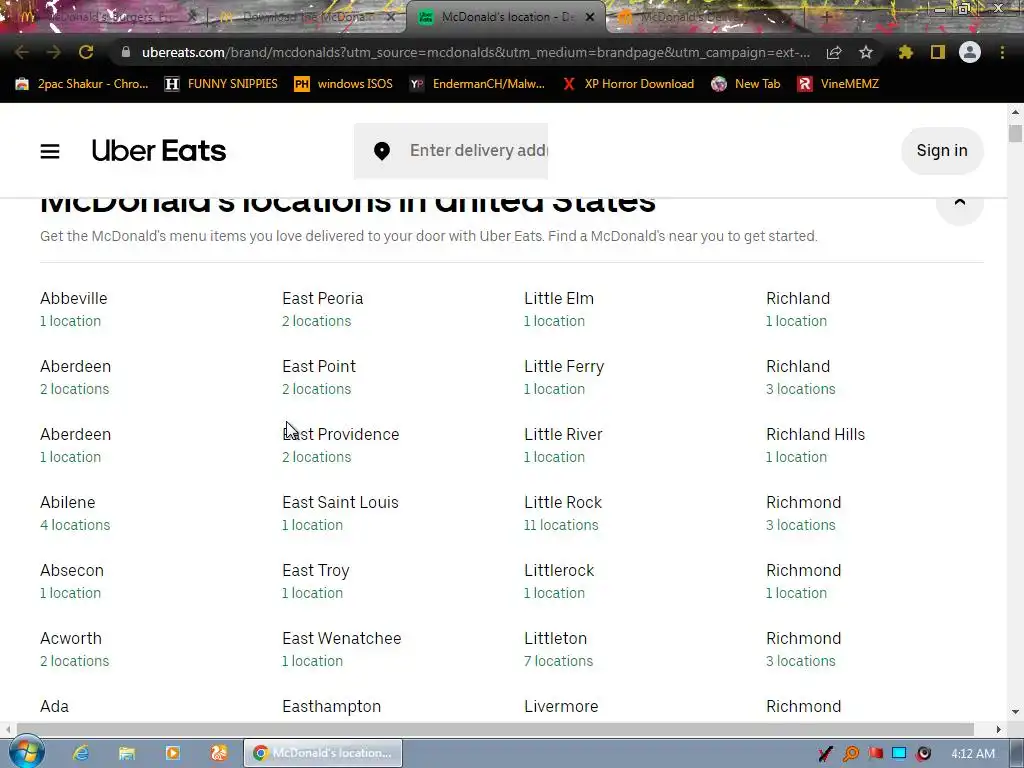The height and width of the screenshot is (768, 1024).
Task: Open the 2pac Shakur bookmark
Action: (82, 84)
